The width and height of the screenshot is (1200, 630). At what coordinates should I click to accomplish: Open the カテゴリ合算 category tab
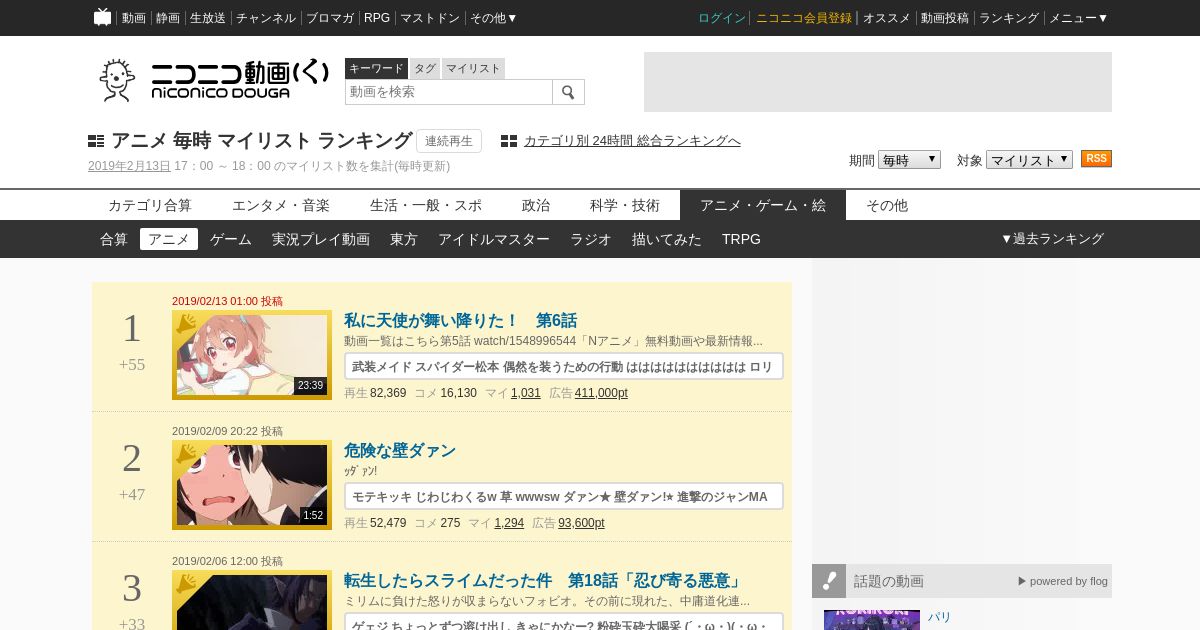(x=150, y=205)
